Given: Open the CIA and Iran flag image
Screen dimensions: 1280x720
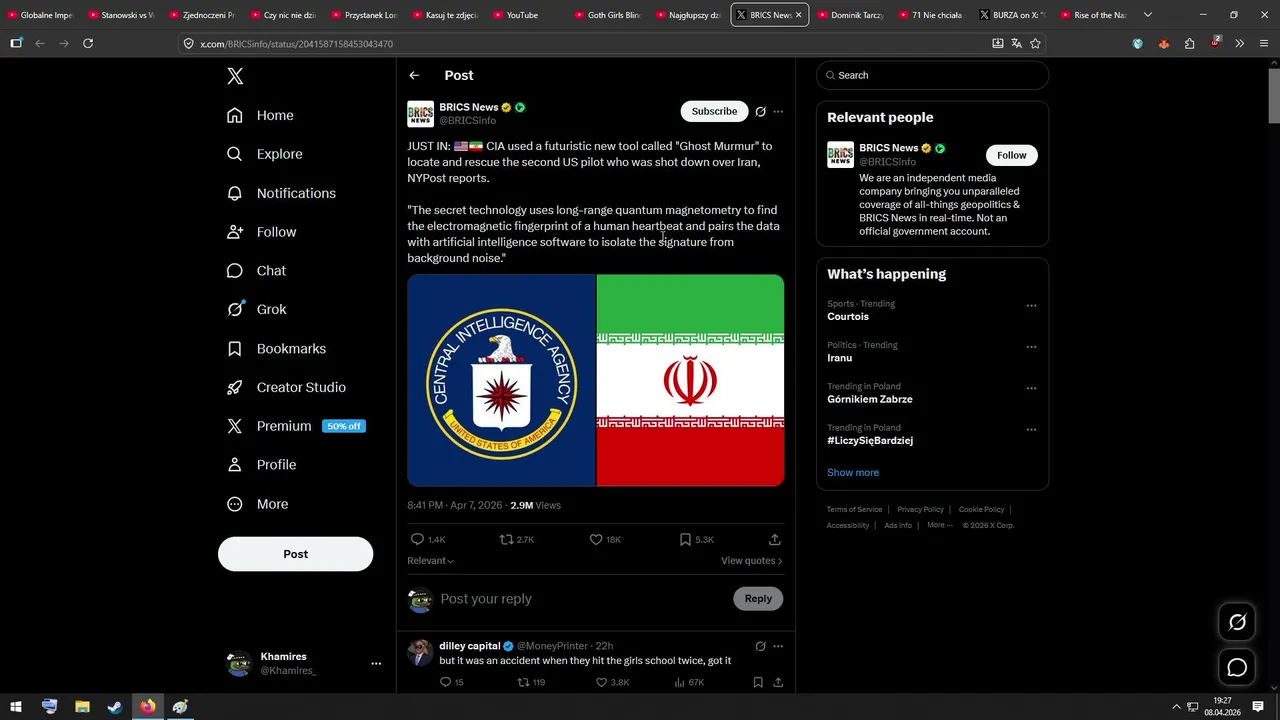Looking at the screenshot, I should [595, 380].
